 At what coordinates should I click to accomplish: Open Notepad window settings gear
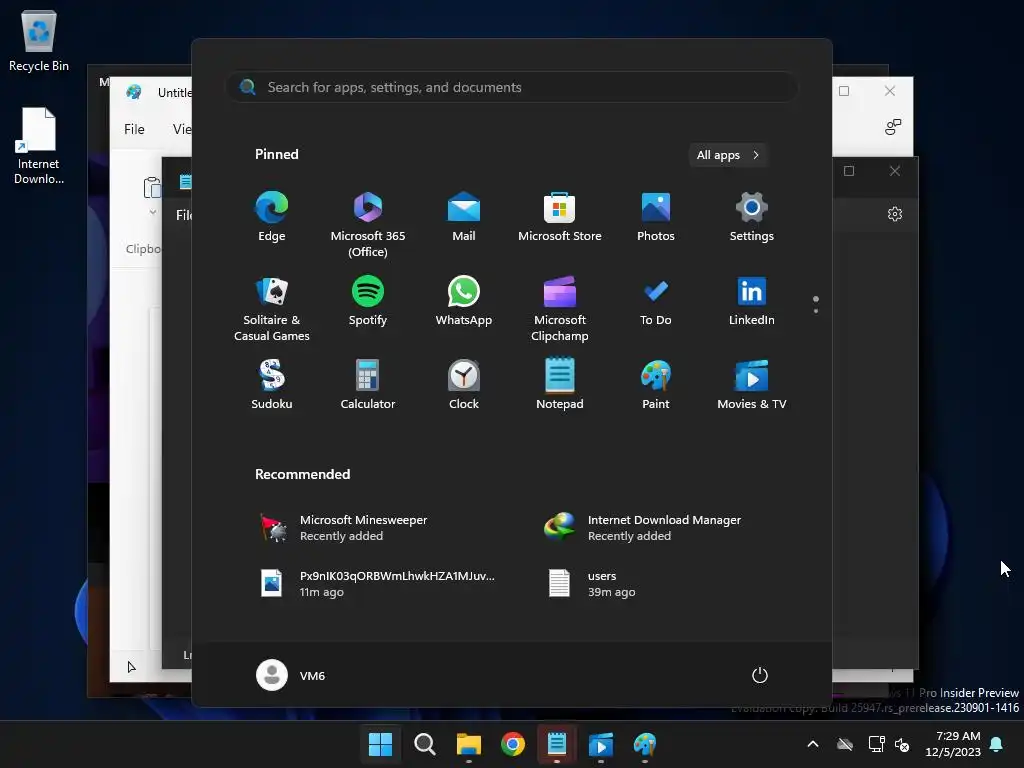pos(895,214)
